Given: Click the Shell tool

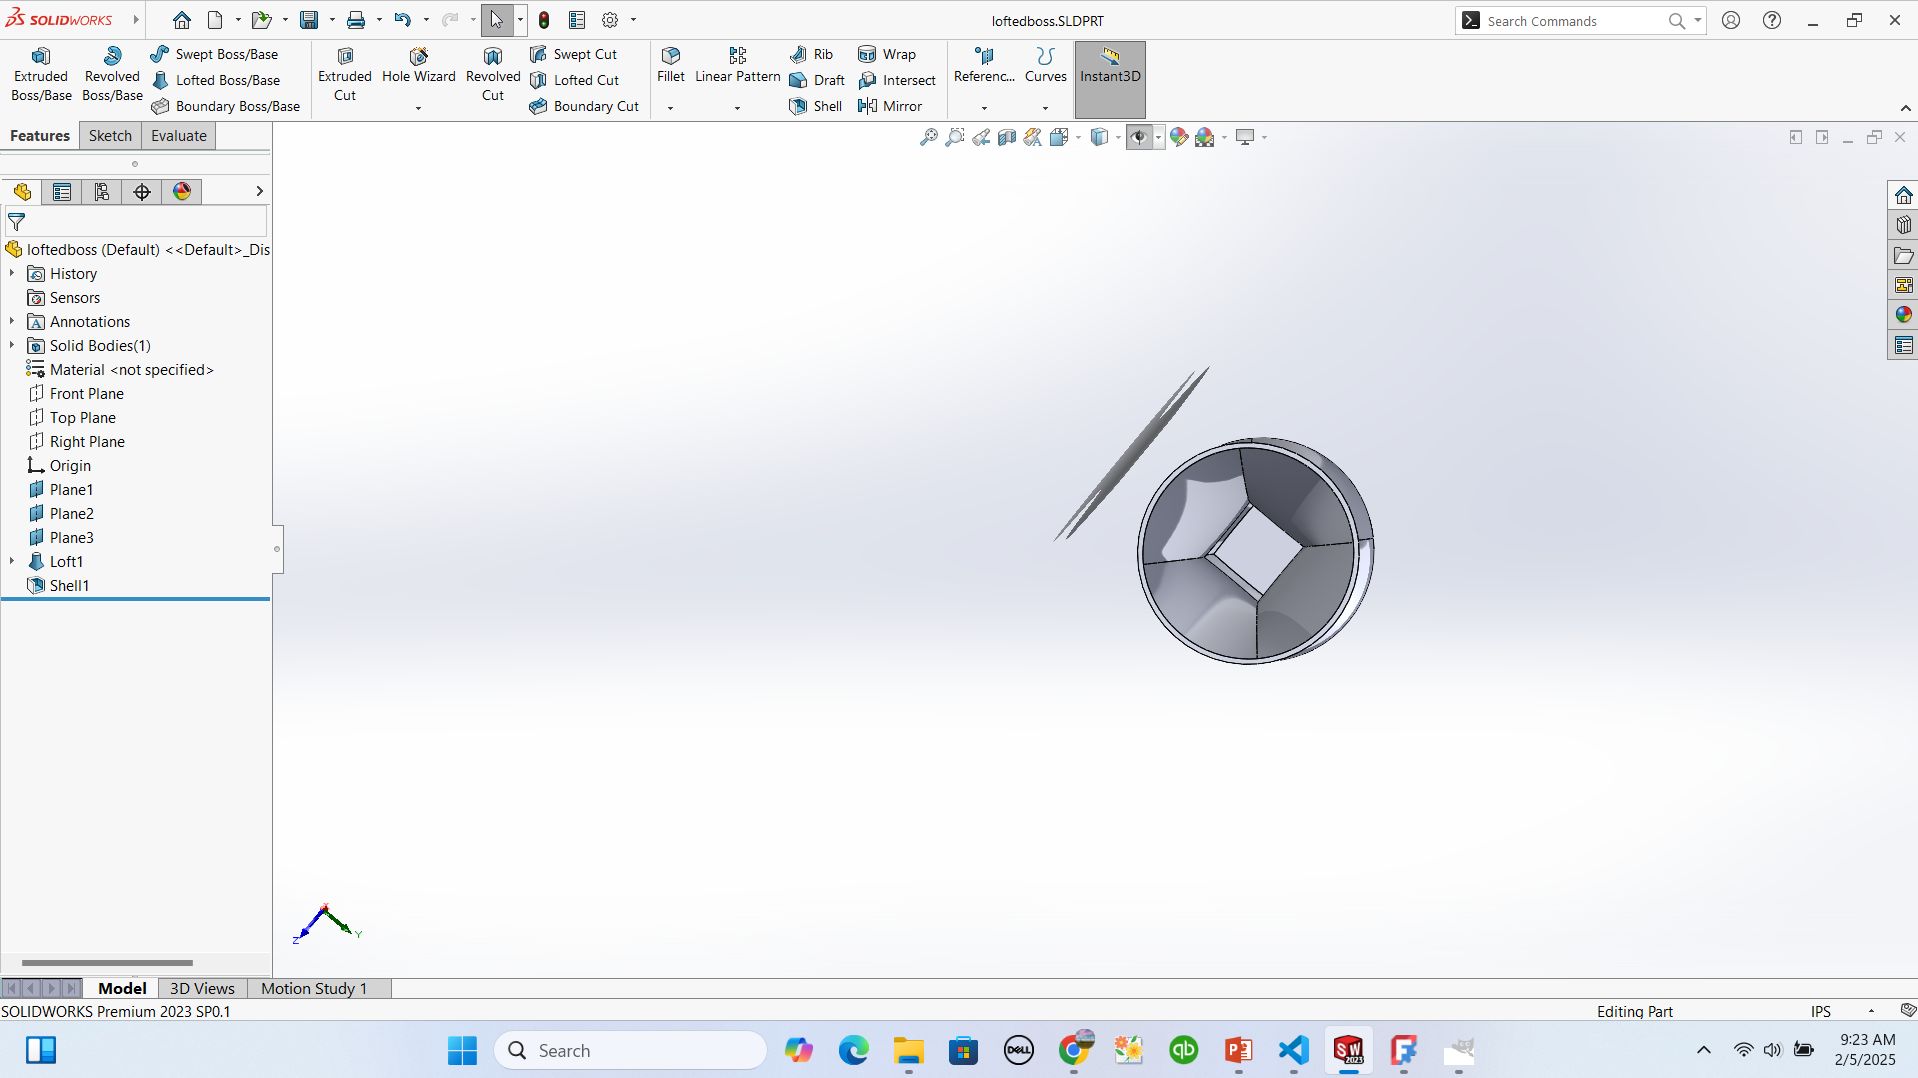Looking at the screenshot, I should [816, 106].
